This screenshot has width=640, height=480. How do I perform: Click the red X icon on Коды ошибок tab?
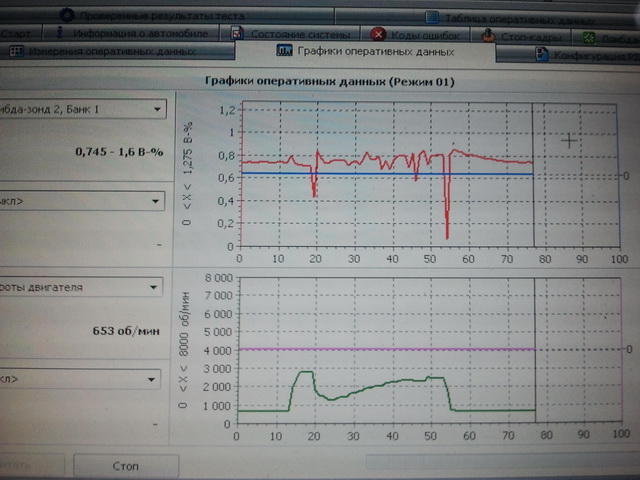point(377,36)
